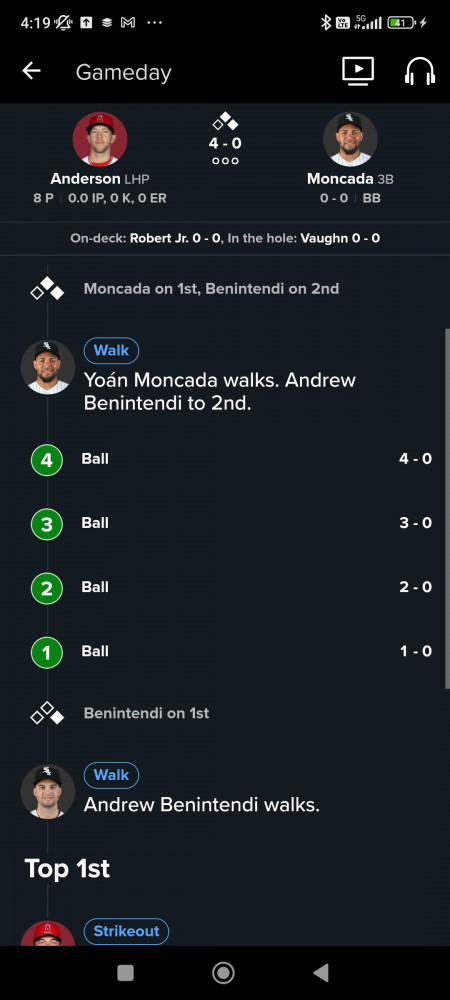Tap the pitch 4 ball circle
Screen dimensions: 450x1000
[x=47, y=460]
